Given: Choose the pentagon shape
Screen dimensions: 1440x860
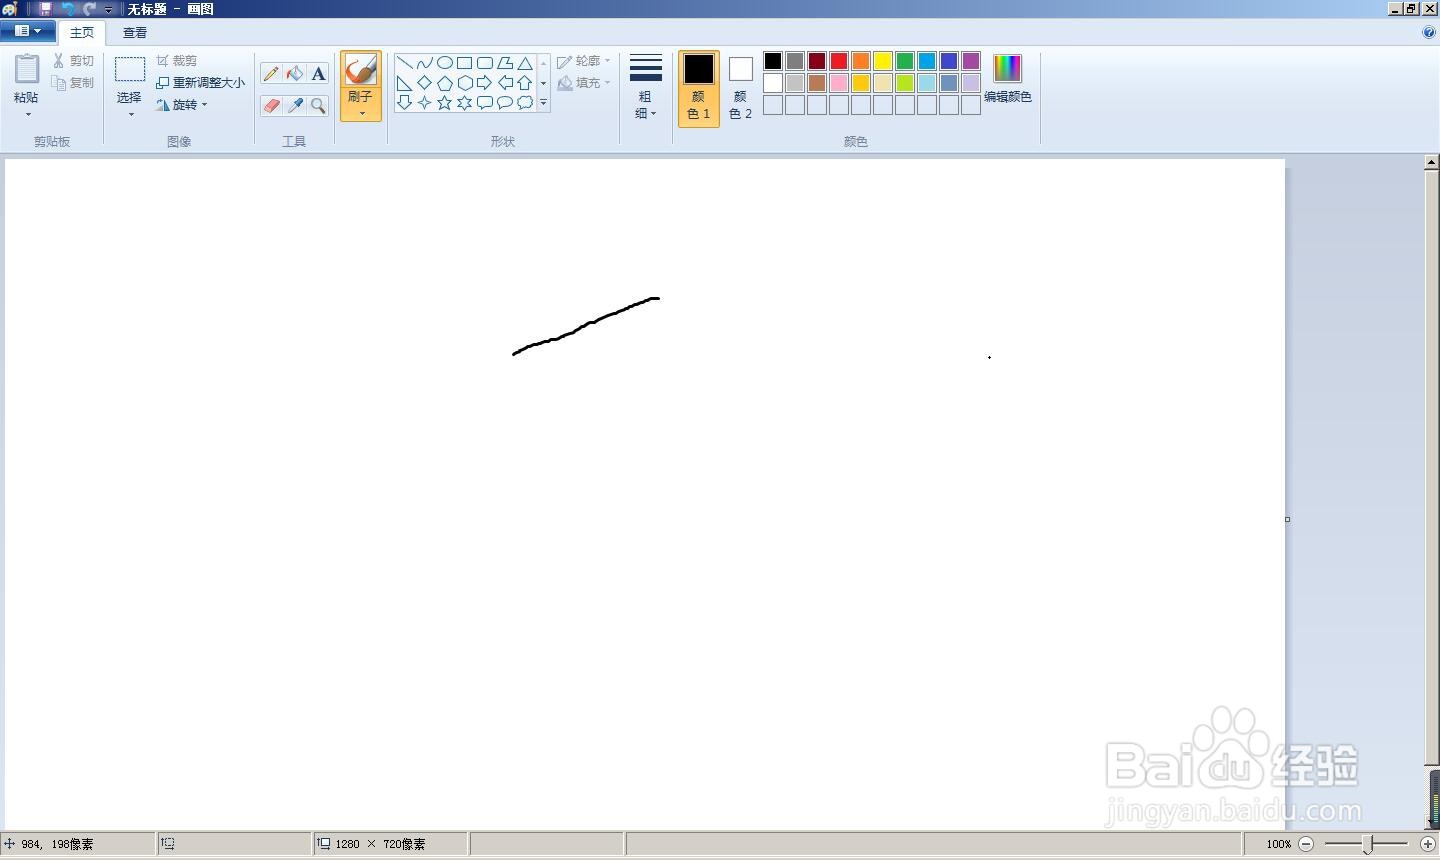Looking at the screenshot, I should (x=445, y=83).
